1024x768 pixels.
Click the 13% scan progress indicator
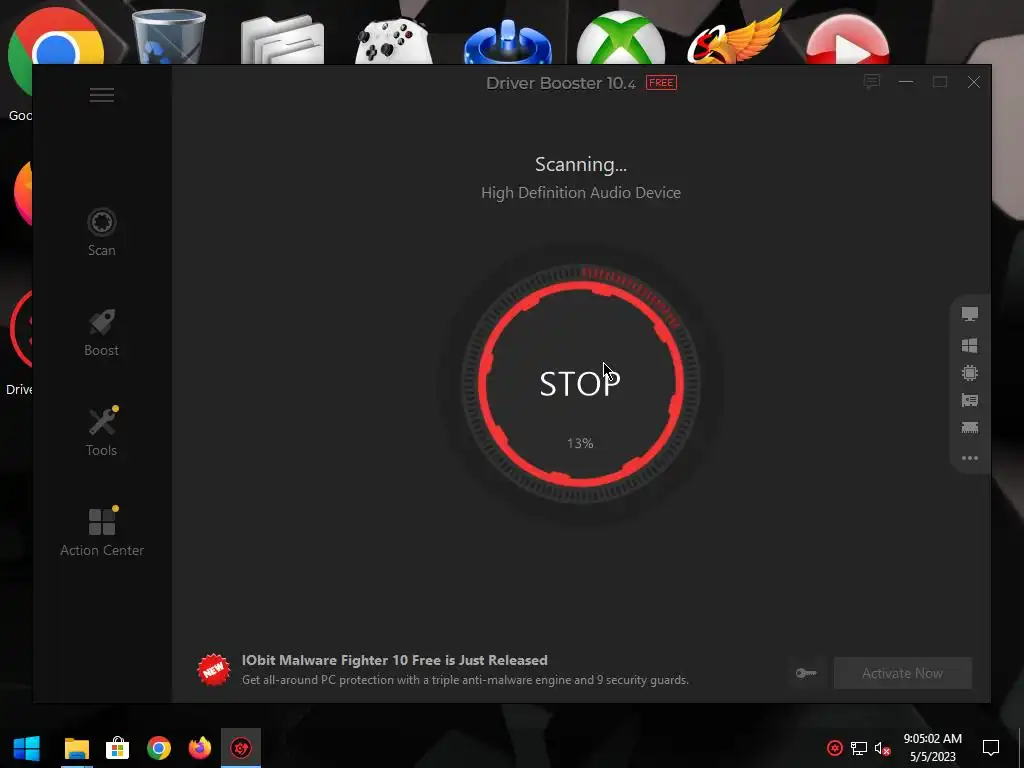point(580,443)
